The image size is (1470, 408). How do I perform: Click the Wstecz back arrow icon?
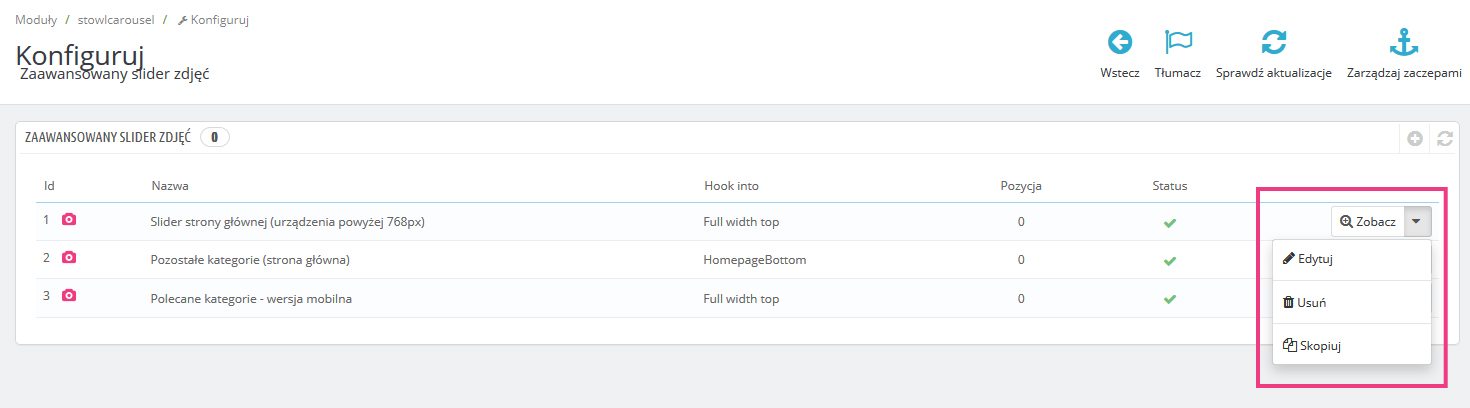(1119, 42)
